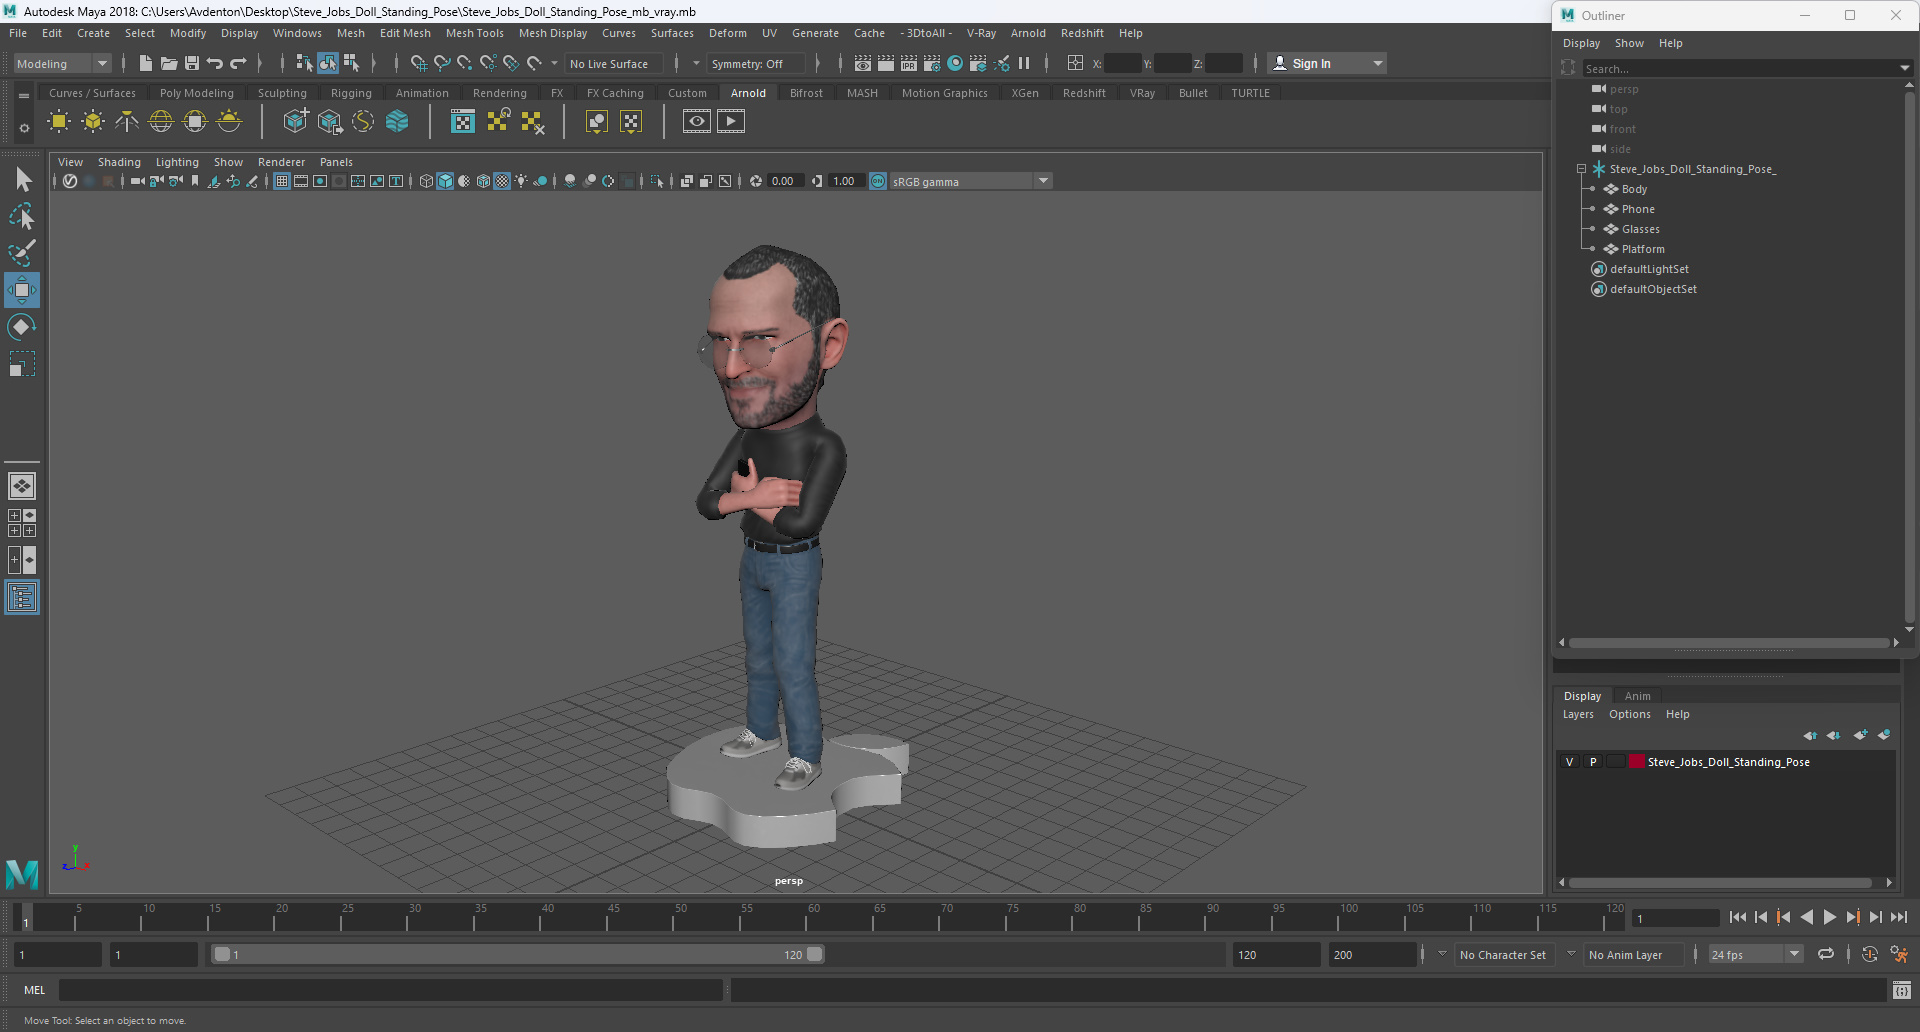Open the Mesh Tools menu
The image size is (1920, 1032).
(x=474, y=33)
